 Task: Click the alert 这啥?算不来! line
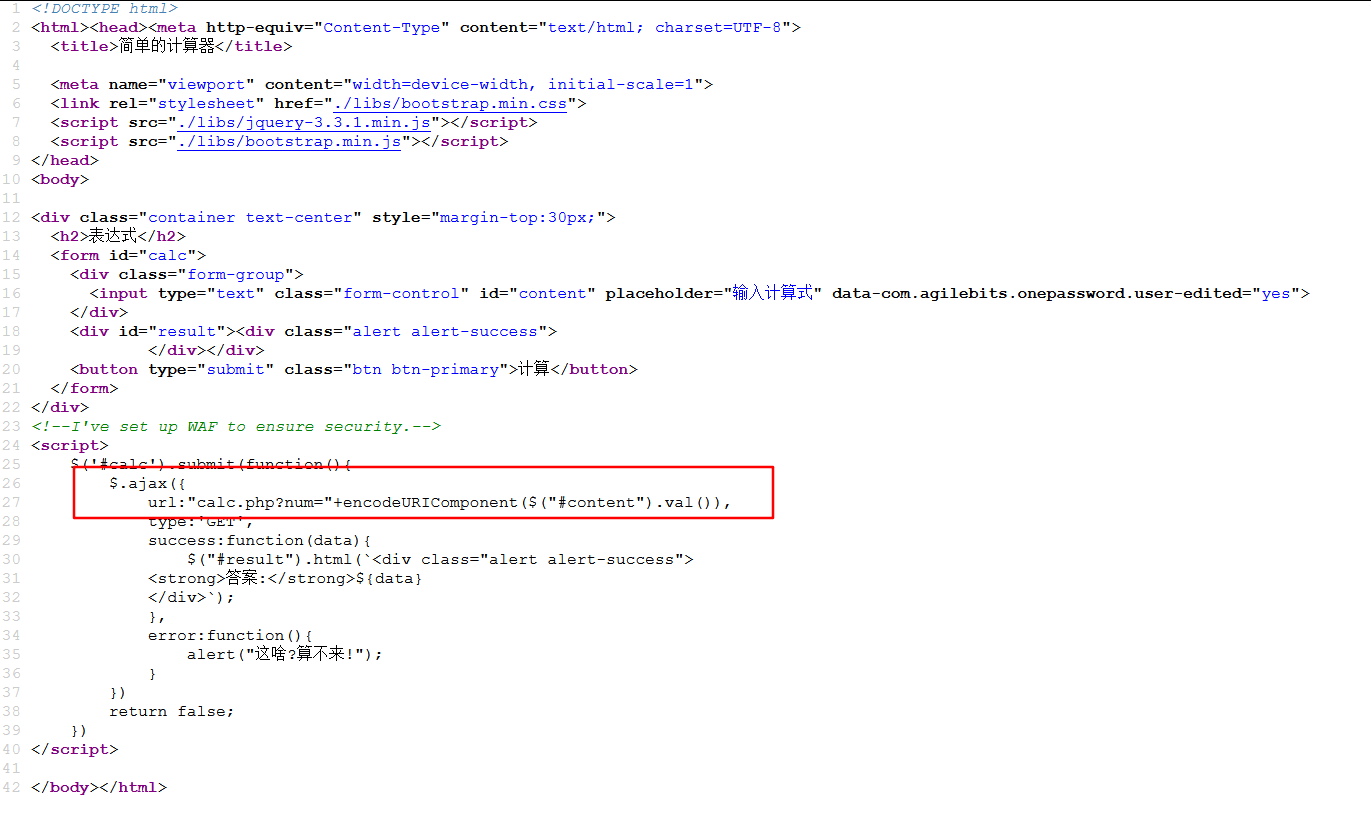click(x=285, y=654)
